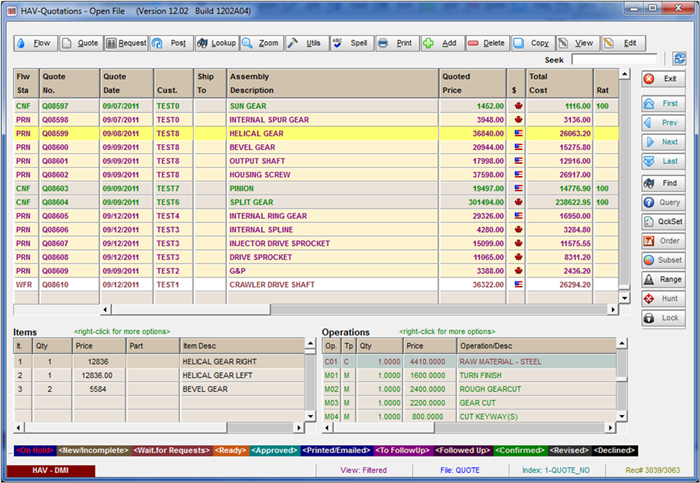Click the Lock button

pyautogui.click(x=663, y=318)
